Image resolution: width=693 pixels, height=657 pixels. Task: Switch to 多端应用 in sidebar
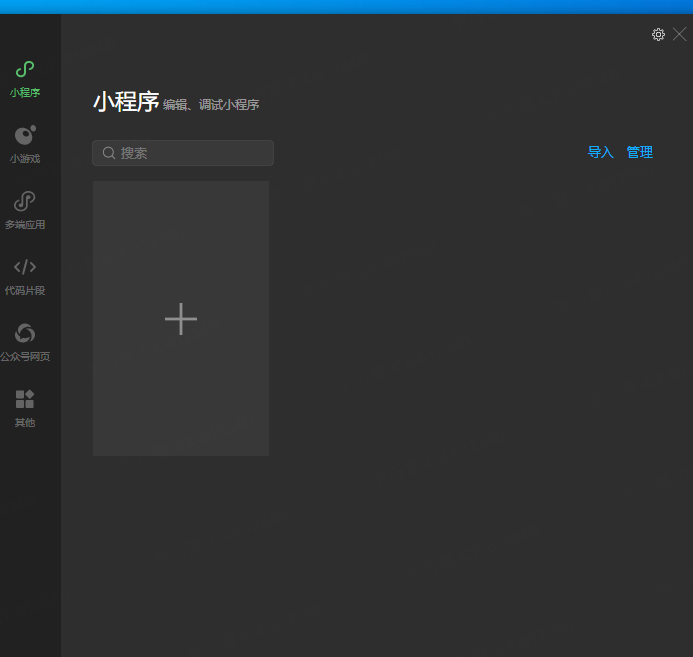click(25, 210)
